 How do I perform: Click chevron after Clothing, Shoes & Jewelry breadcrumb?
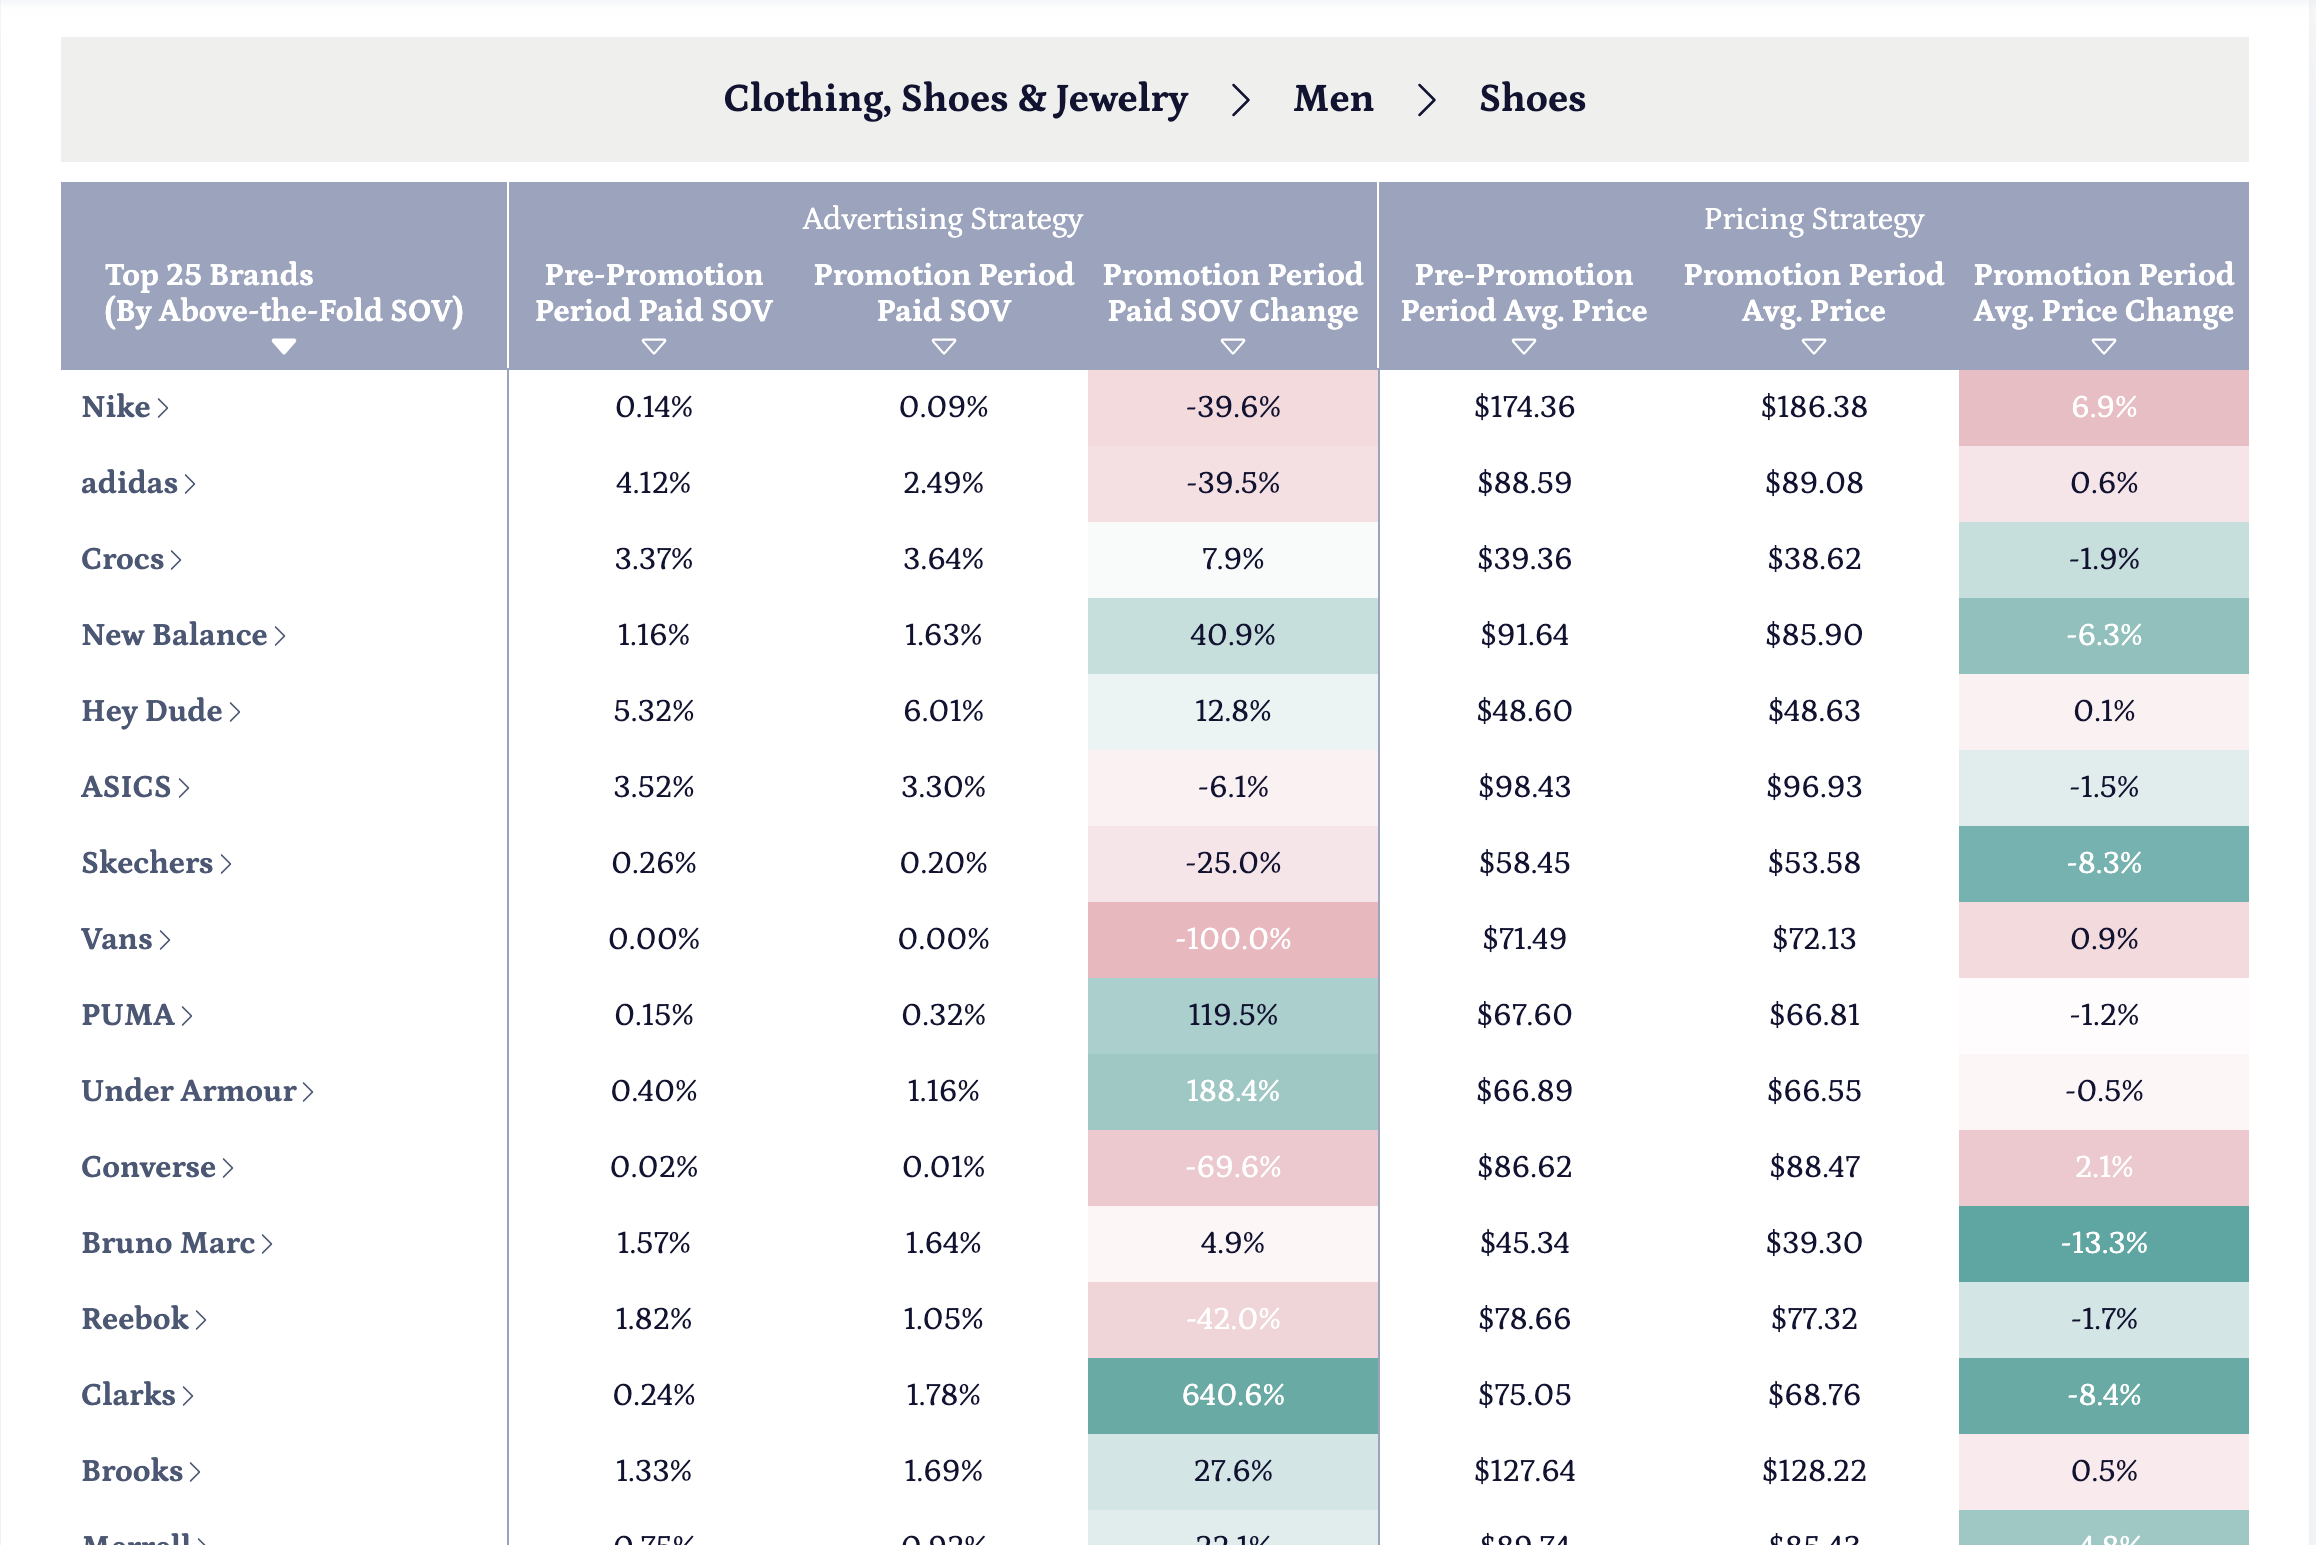[1240, 99]
